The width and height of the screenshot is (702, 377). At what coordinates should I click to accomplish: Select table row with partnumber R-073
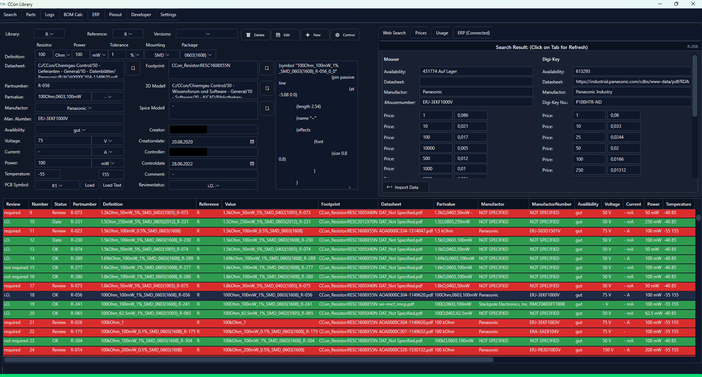[x=349, y=213]
